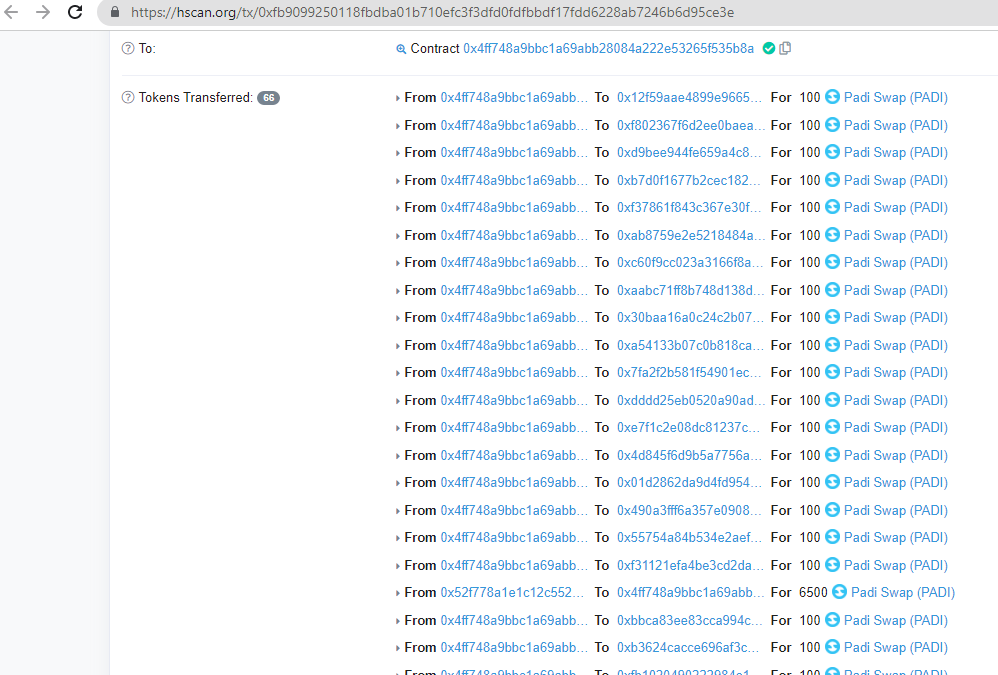
Task: Expand arrow before 0x01d2862d transfer row
Action: [397, 483]
